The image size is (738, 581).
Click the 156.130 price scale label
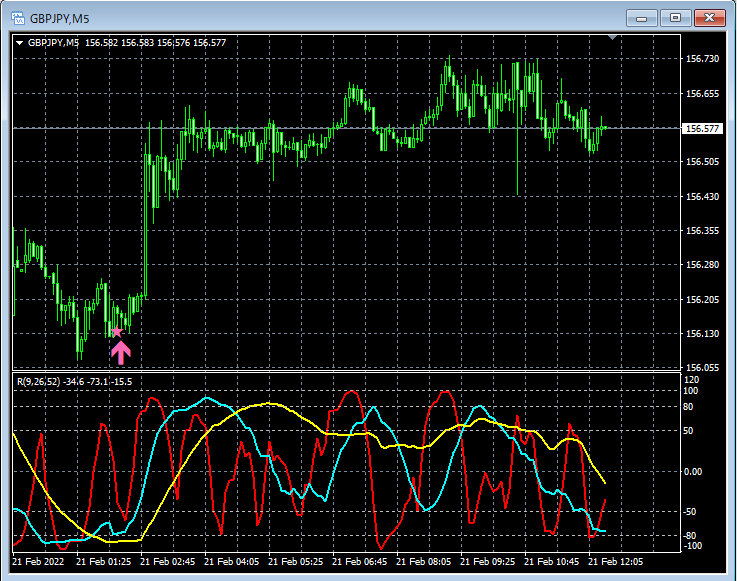pyautogui.click(x=702, y=333)
